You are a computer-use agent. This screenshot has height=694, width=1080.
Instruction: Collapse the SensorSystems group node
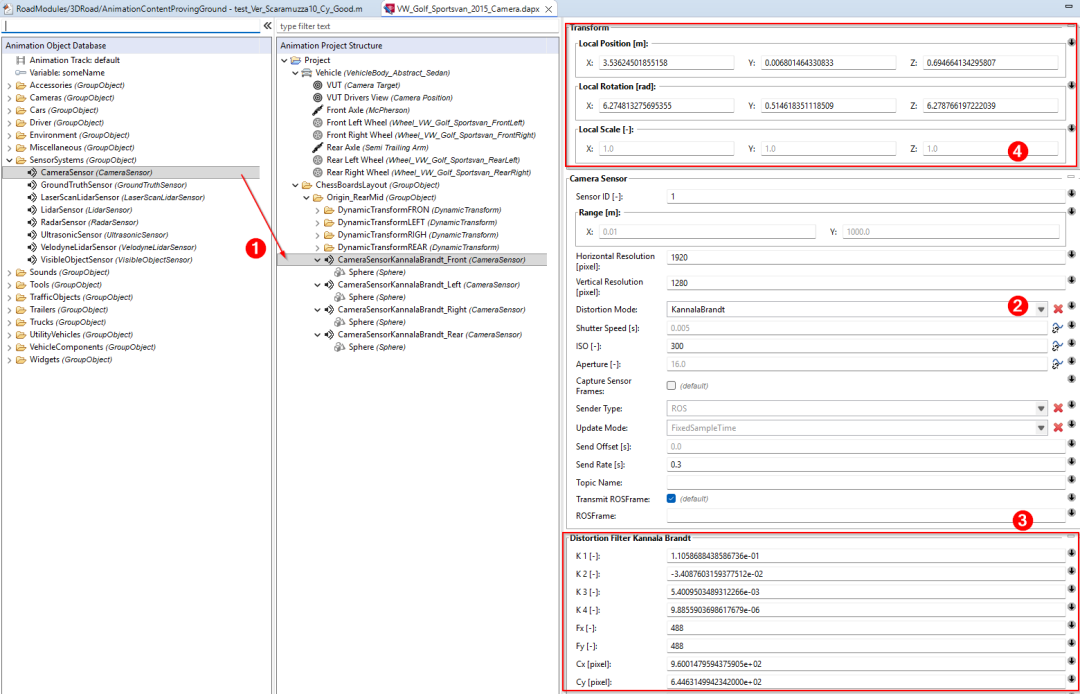point(9,160)
